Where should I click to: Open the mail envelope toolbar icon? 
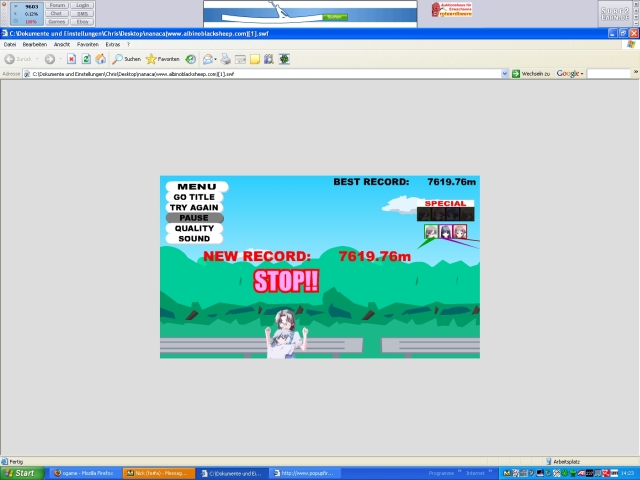click(x=208, y=59)
